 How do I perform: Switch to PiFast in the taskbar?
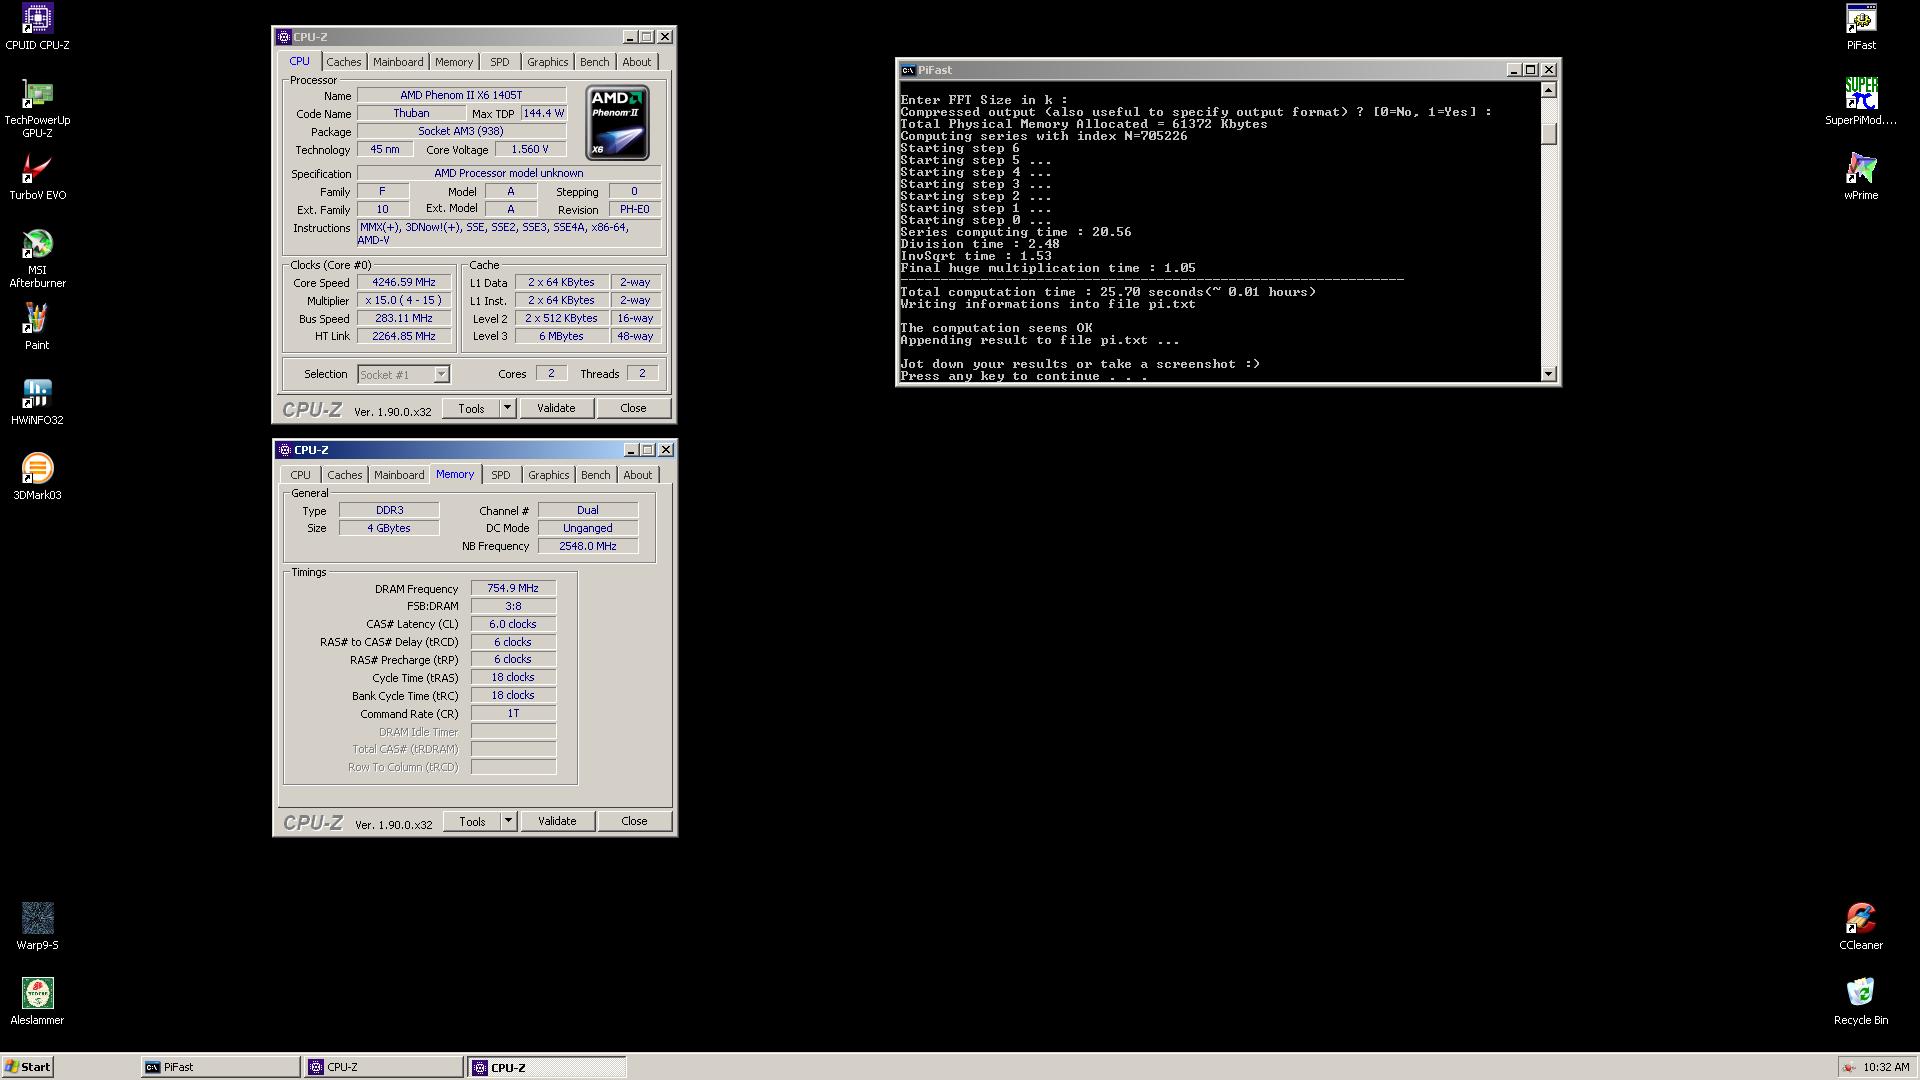tap(220, 1067)
